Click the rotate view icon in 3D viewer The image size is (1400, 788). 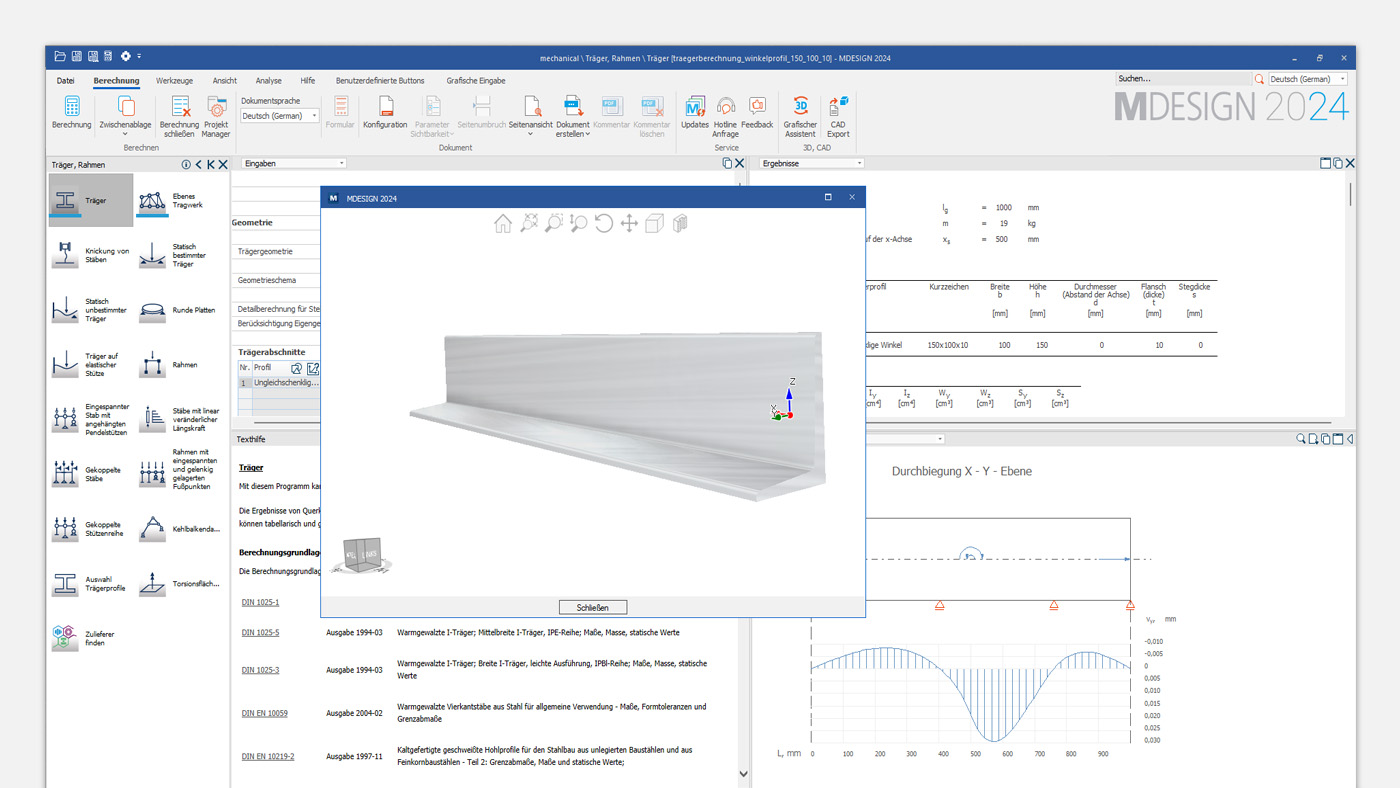[x=603, y=223]
